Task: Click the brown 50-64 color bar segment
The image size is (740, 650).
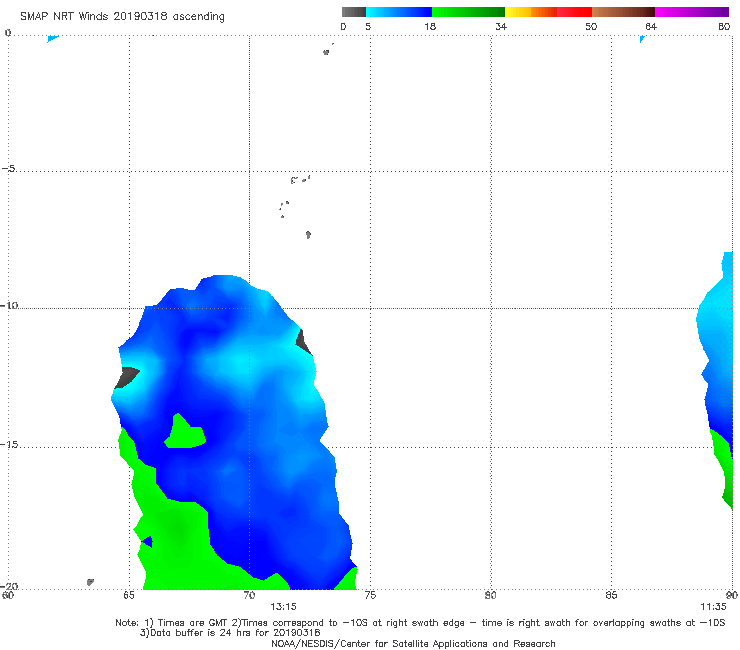Action: point(623,12)
